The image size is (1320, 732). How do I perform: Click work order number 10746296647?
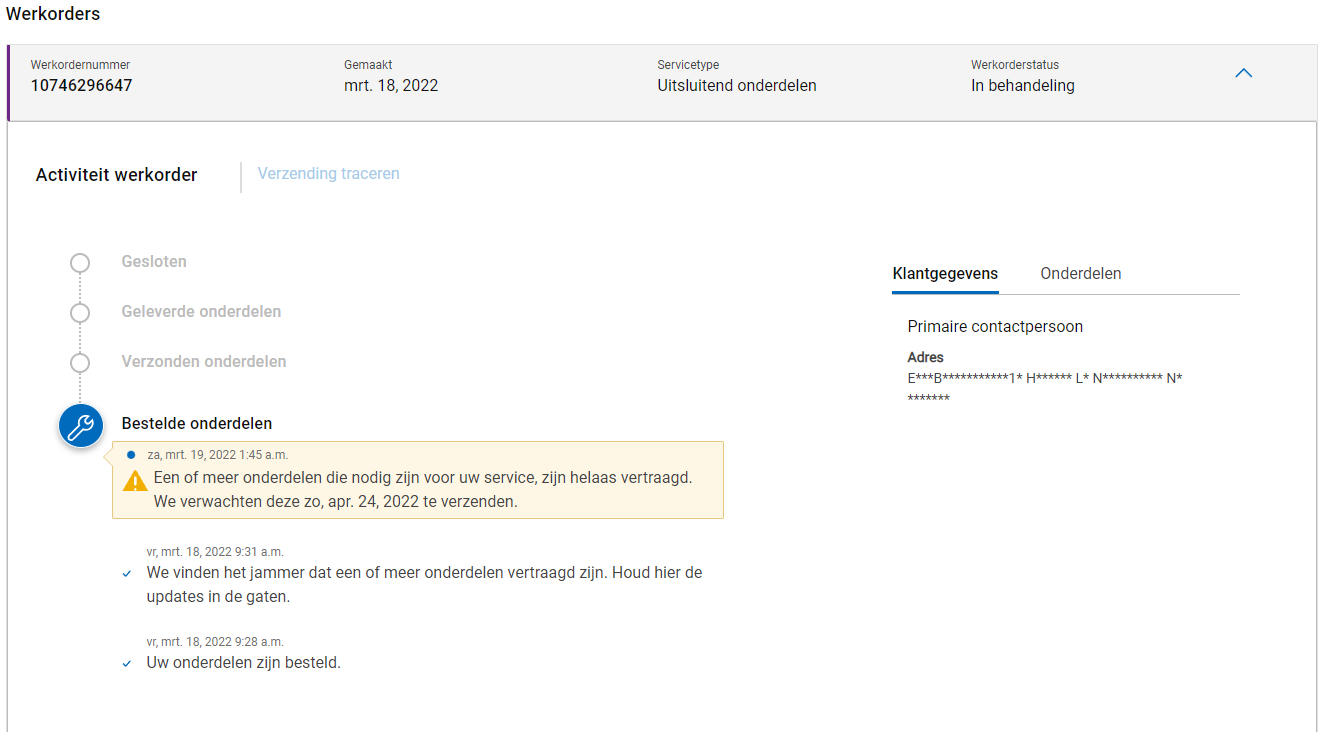81,86
